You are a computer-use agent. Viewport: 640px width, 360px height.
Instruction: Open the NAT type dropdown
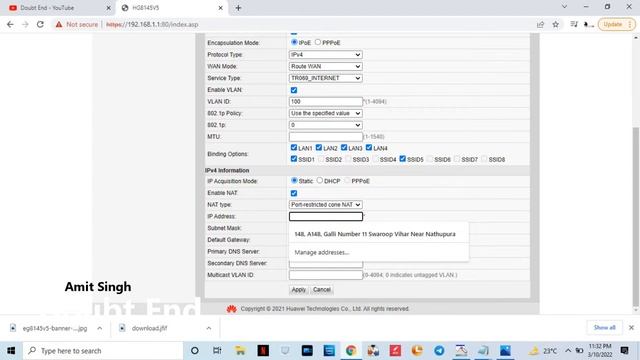click(x=325, y=204)
